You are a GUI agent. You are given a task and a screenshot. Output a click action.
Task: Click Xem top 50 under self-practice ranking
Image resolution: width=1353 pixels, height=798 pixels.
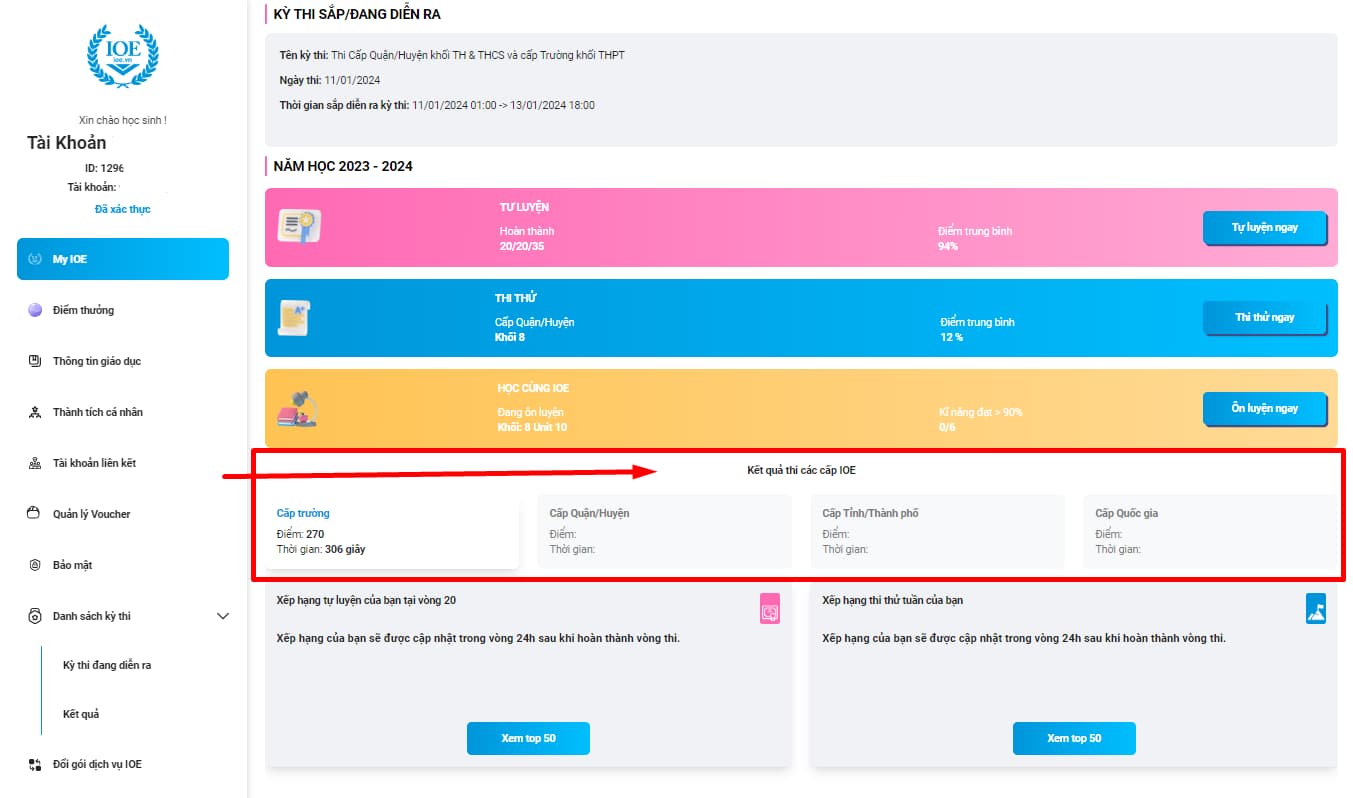528,738
